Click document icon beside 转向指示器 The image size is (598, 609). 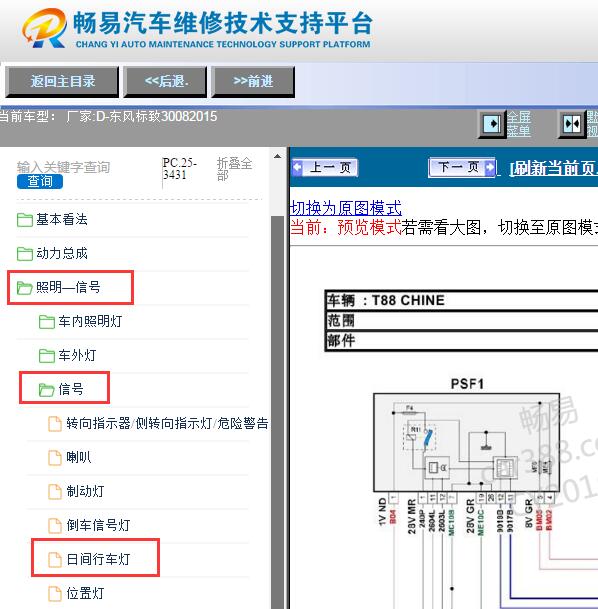[55, 424]
